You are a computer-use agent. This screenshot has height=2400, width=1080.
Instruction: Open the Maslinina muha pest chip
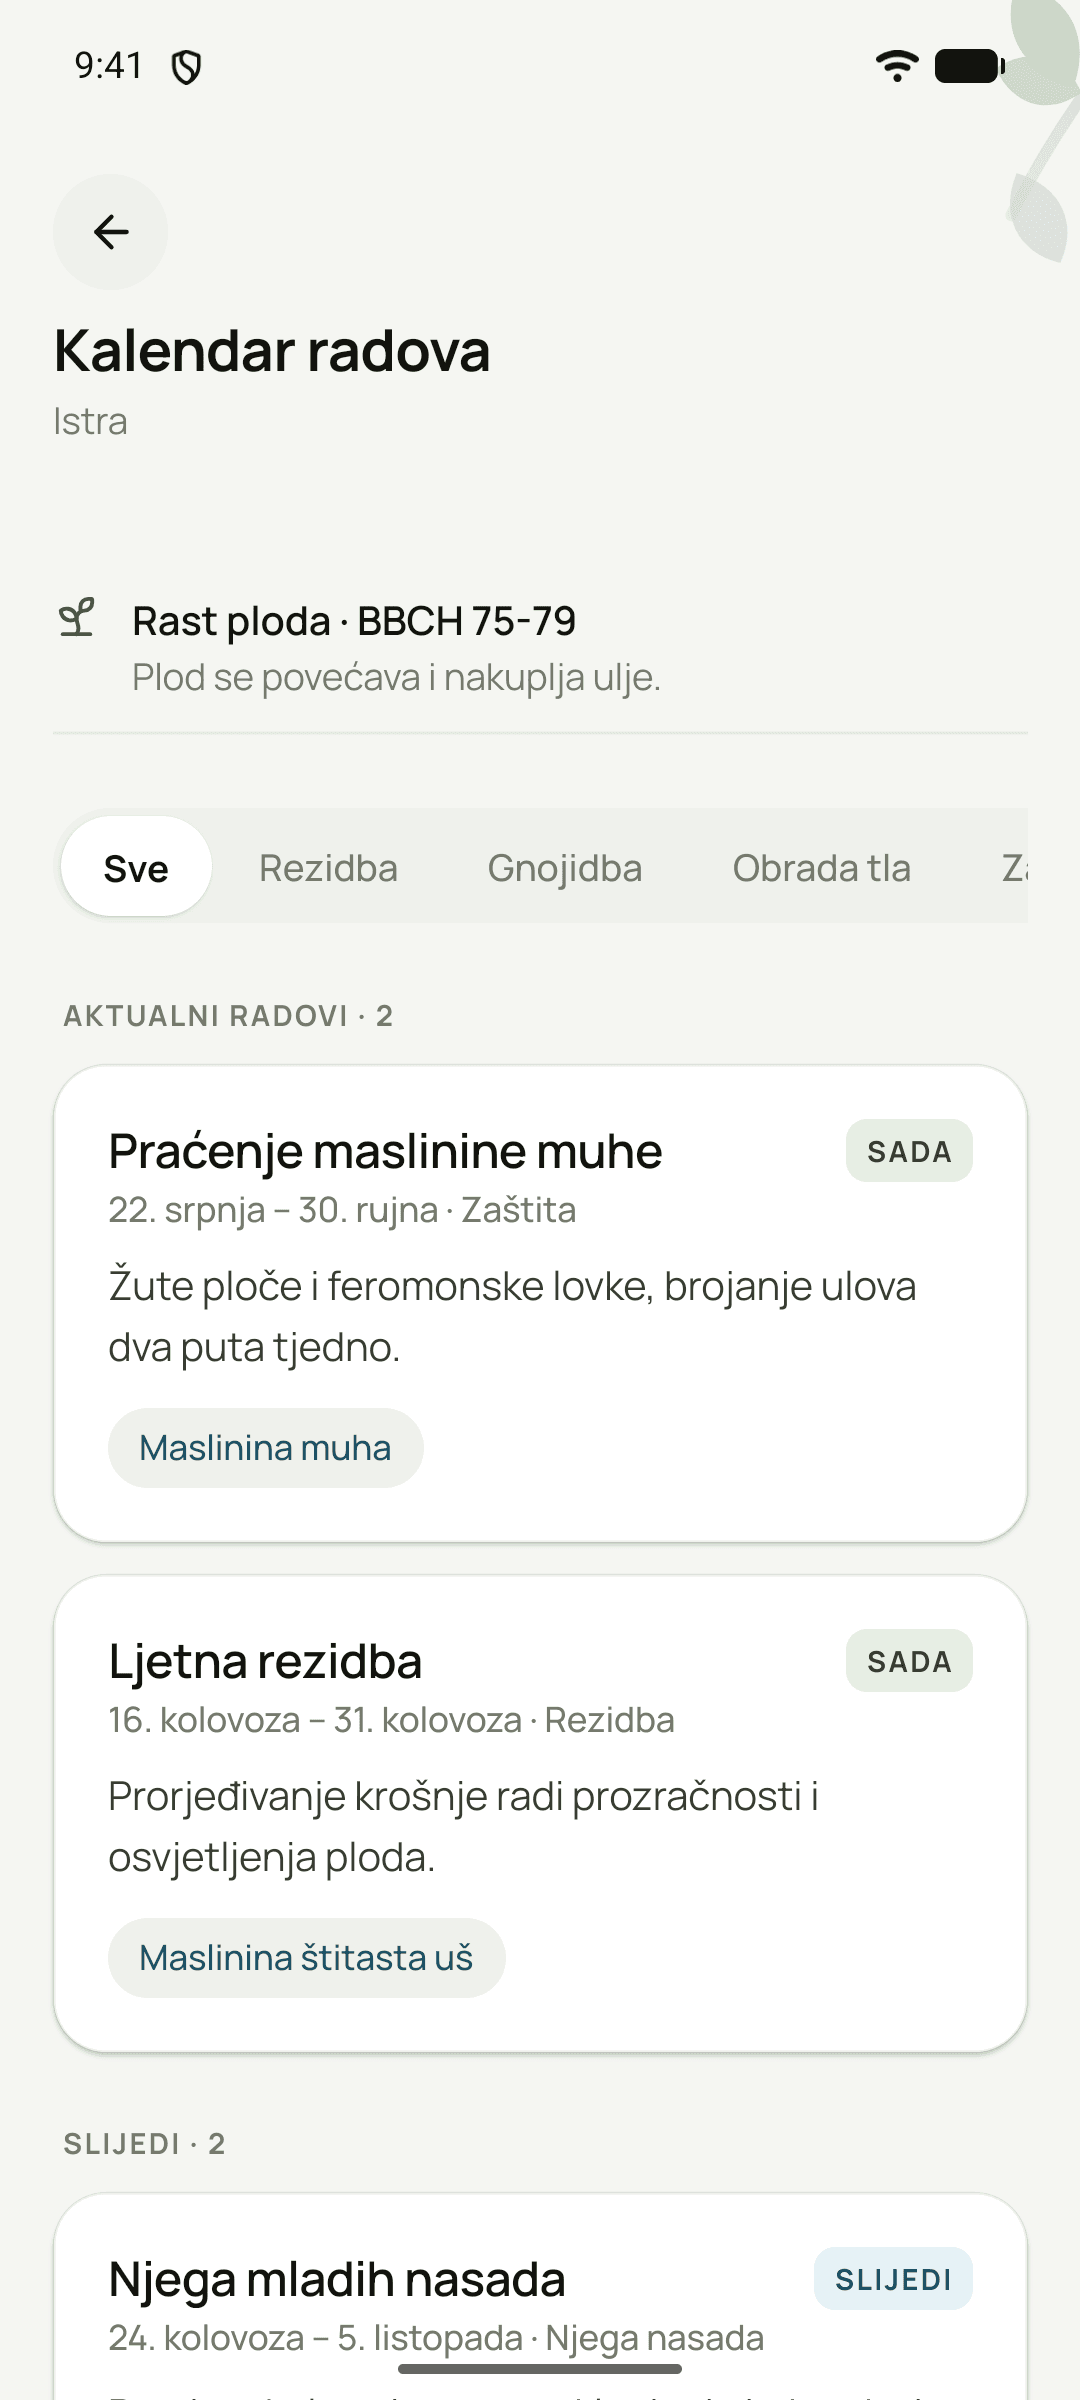265,1448
